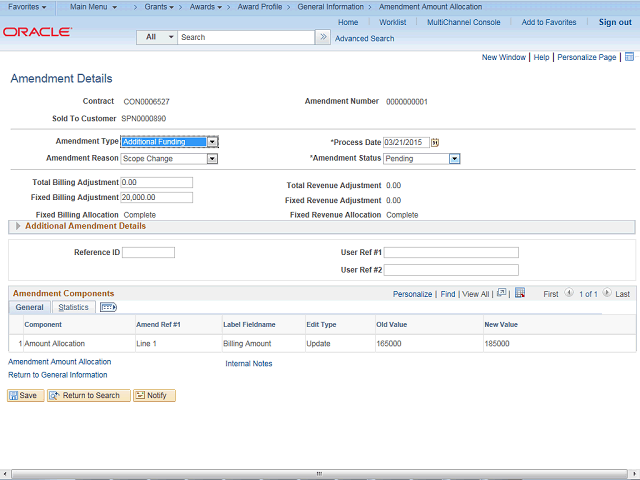
Task: Open the Process Date calendar picker
Action: (x=435, y=142)
